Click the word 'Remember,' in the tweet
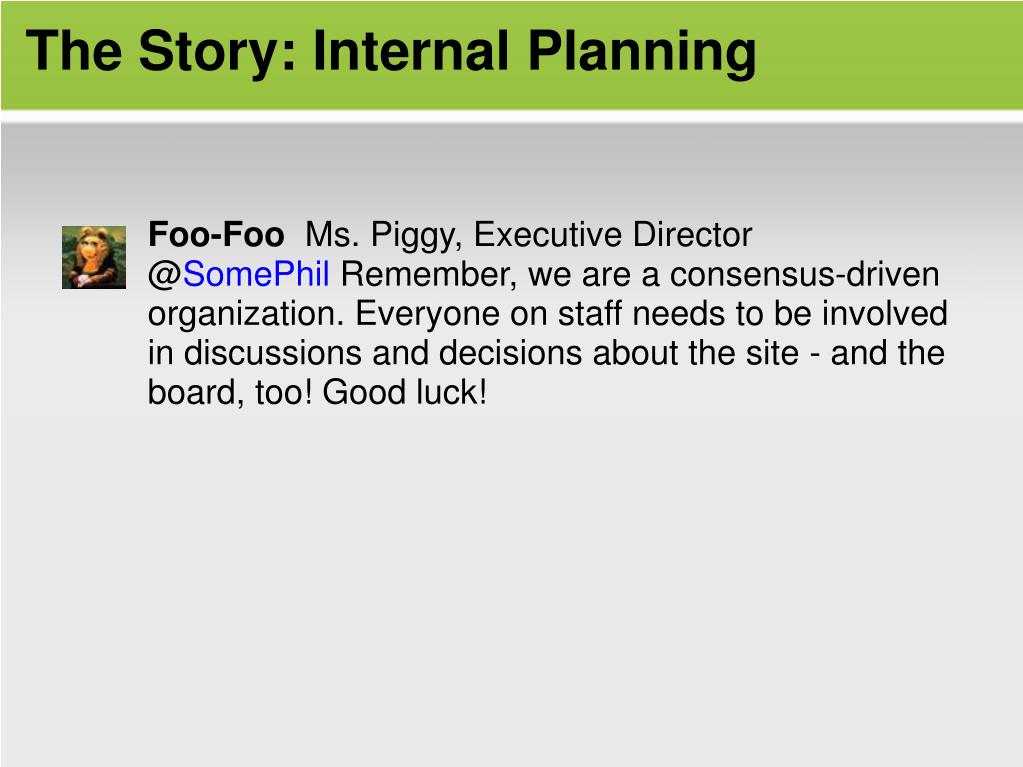Viewport: 1023px width, 767px height. coord(429,274)
